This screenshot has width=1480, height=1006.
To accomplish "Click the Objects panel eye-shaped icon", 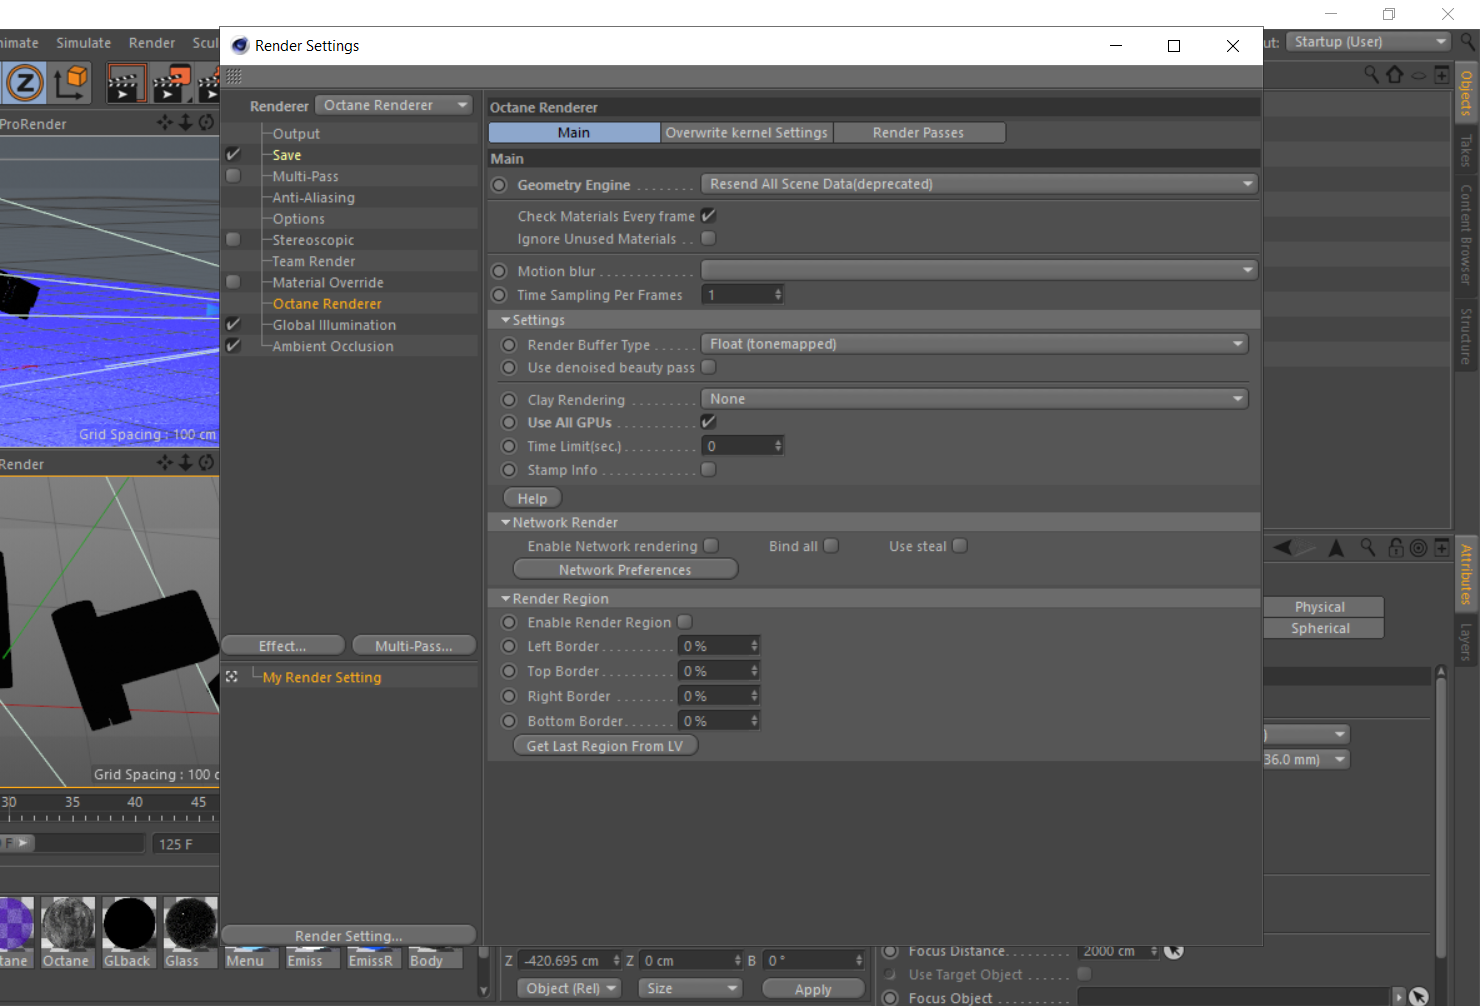I will tap(1418, 76).
